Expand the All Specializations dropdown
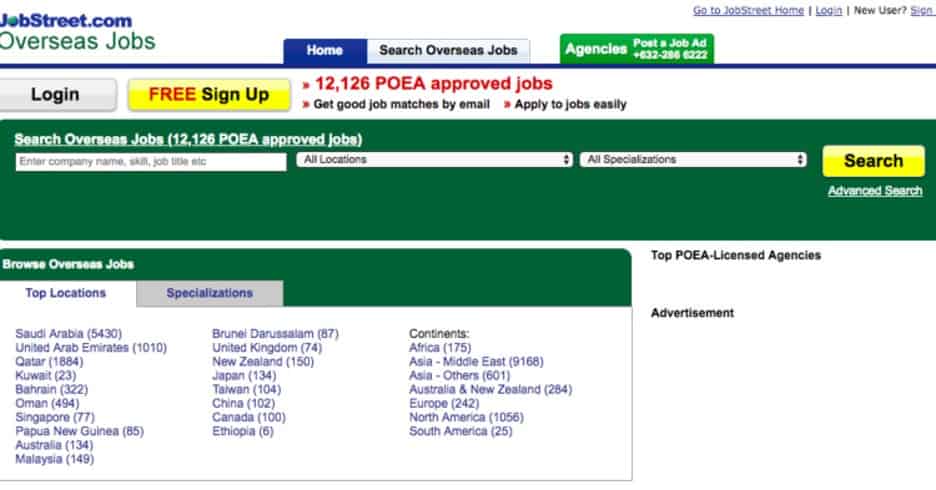936x490 pixels. pos(693,160)
